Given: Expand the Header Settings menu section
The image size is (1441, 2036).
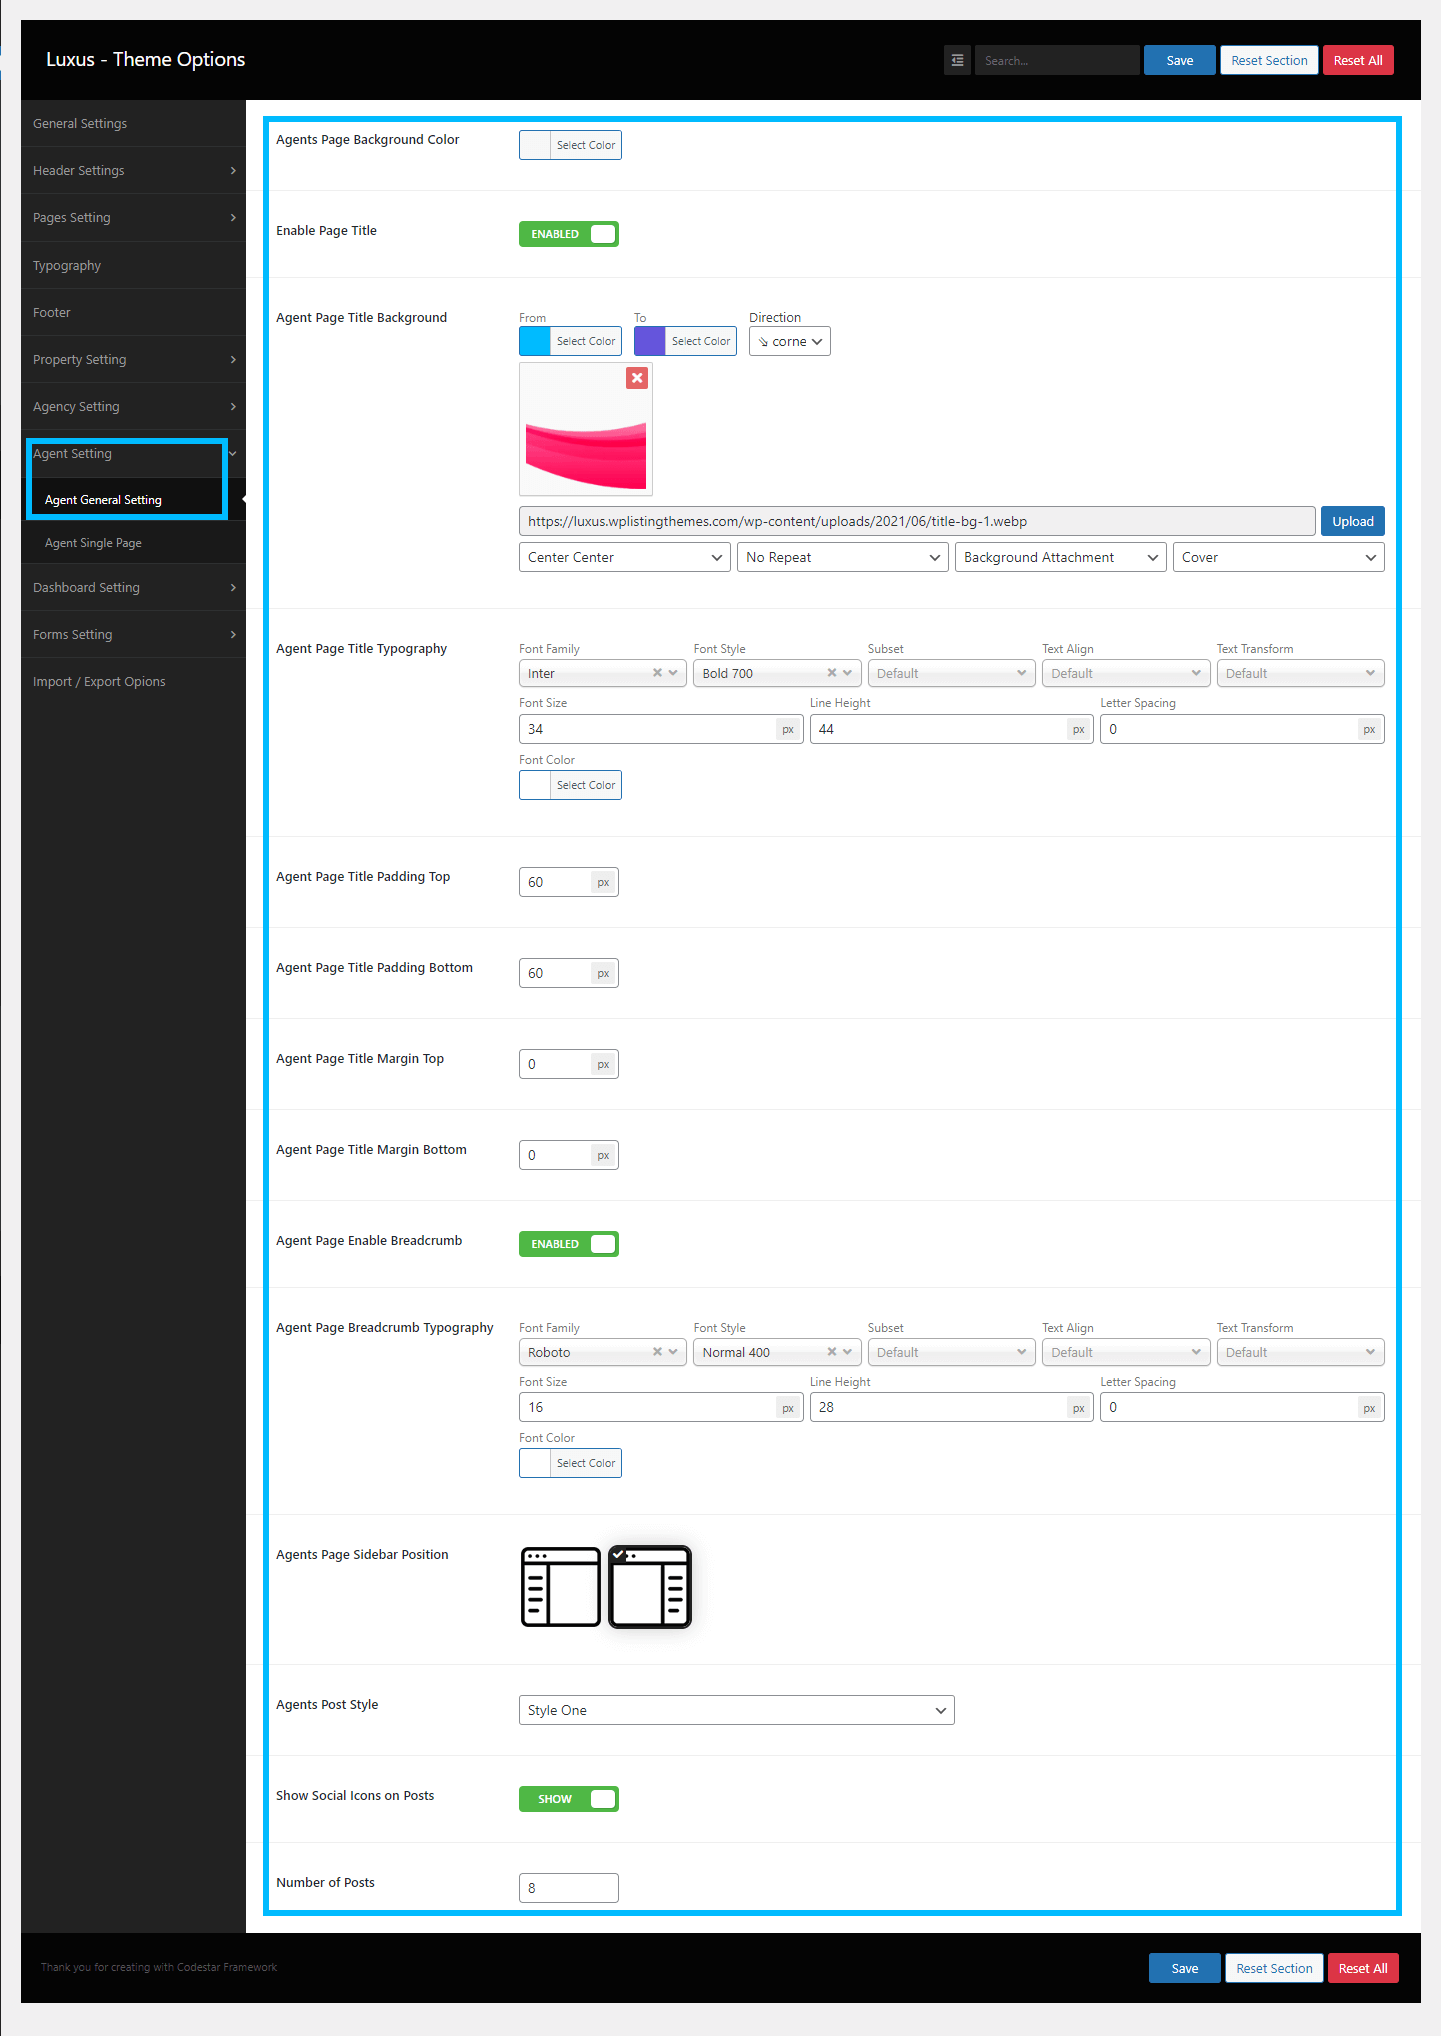Looking at the screenshot, I should 133,171.
